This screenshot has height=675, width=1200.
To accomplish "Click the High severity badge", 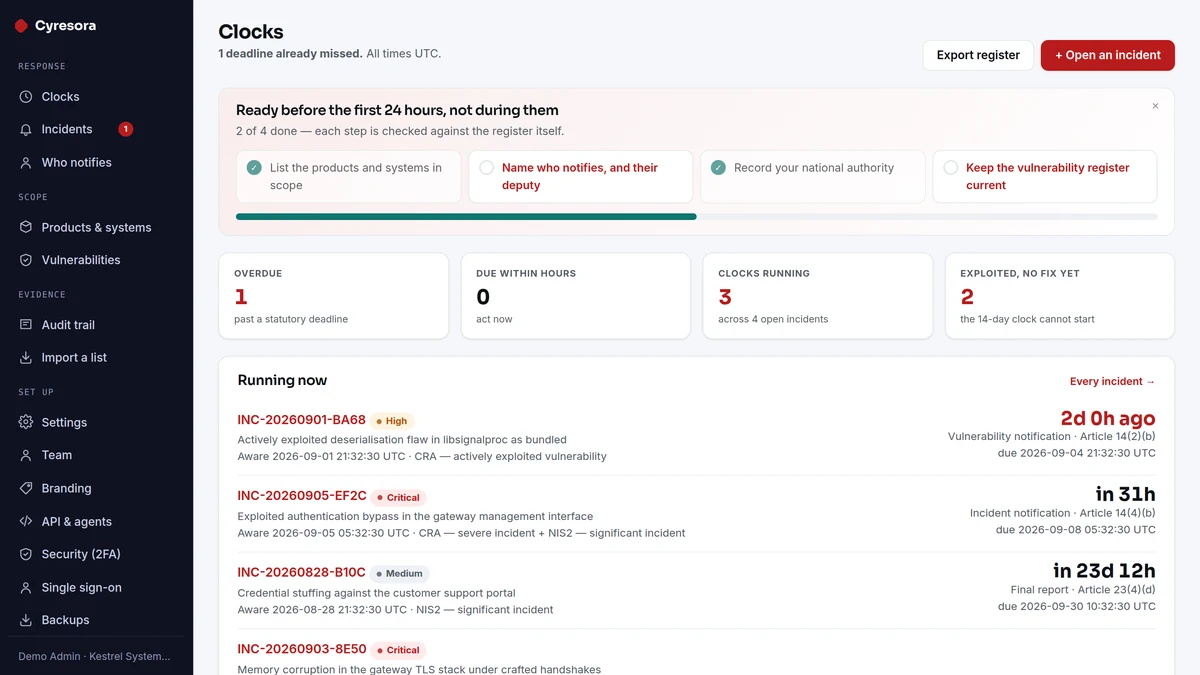I will click(392, 421).
